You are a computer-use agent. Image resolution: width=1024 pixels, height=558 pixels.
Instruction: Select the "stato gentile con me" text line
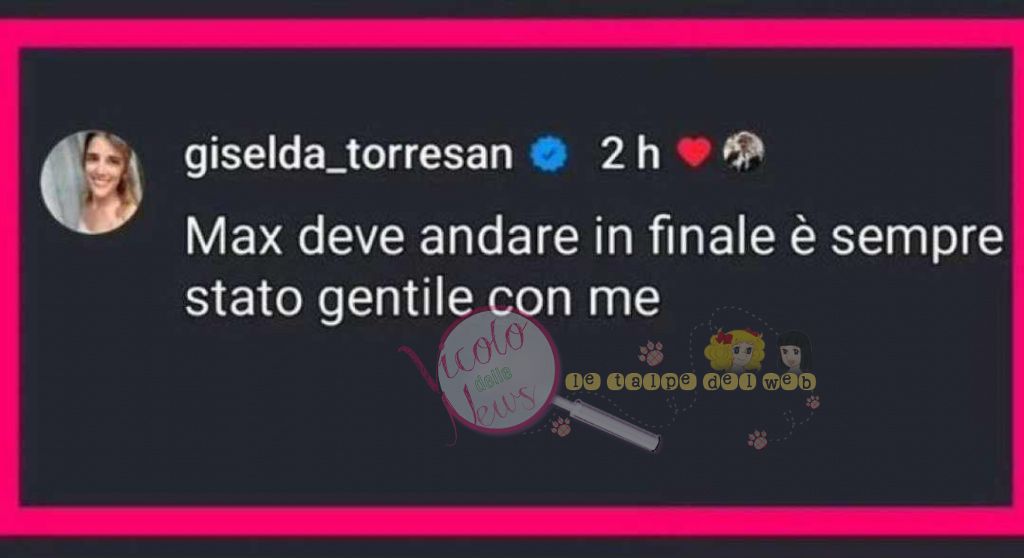point(423,299)
